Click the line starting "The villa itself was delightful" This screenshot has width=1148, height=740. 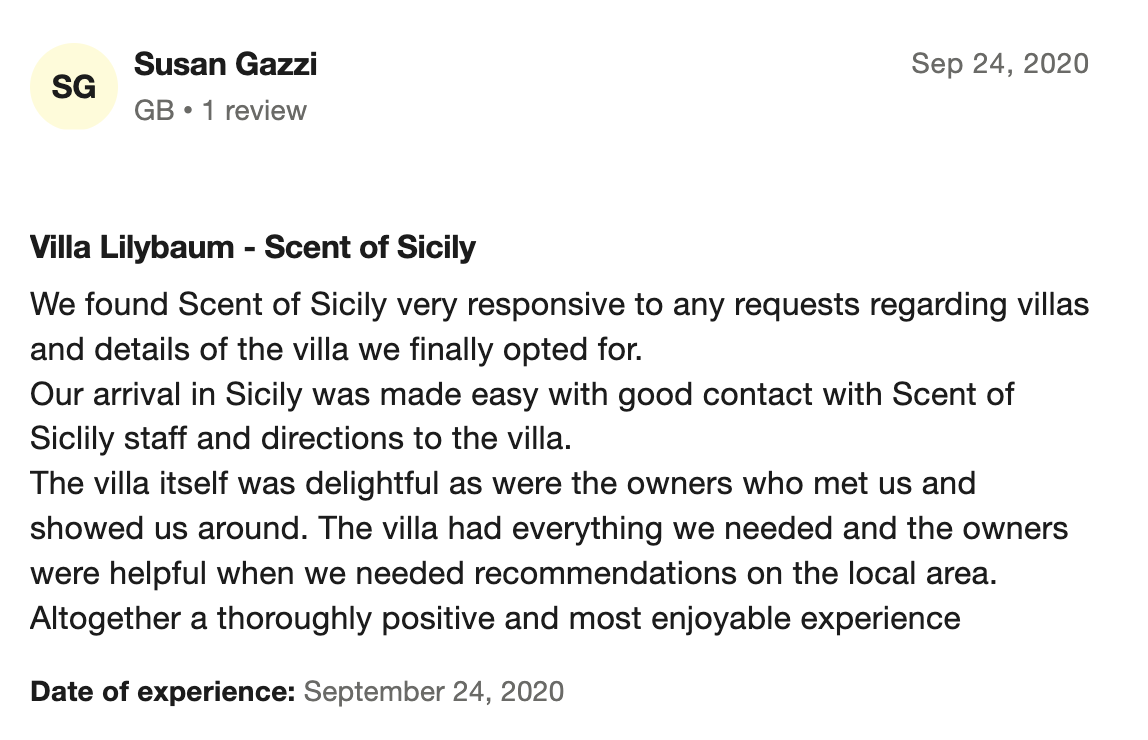click(502, 484)
